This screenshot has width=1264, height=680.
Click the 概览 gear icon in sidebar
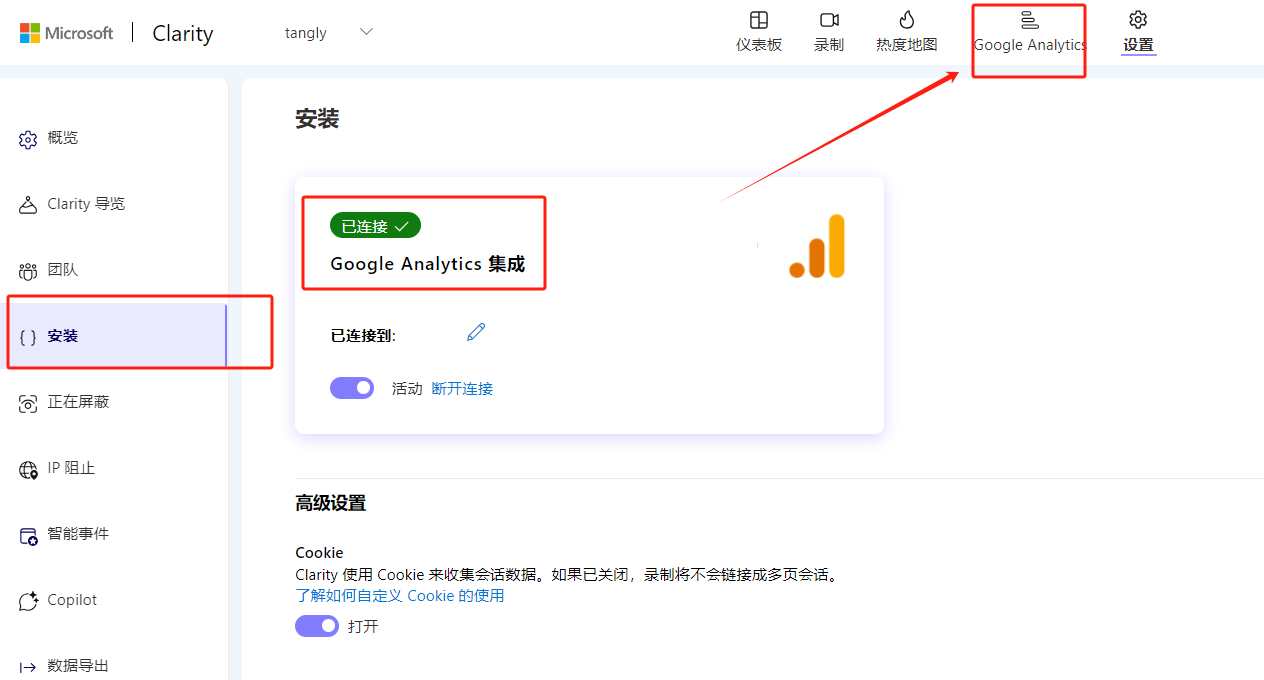click(28, 139)
